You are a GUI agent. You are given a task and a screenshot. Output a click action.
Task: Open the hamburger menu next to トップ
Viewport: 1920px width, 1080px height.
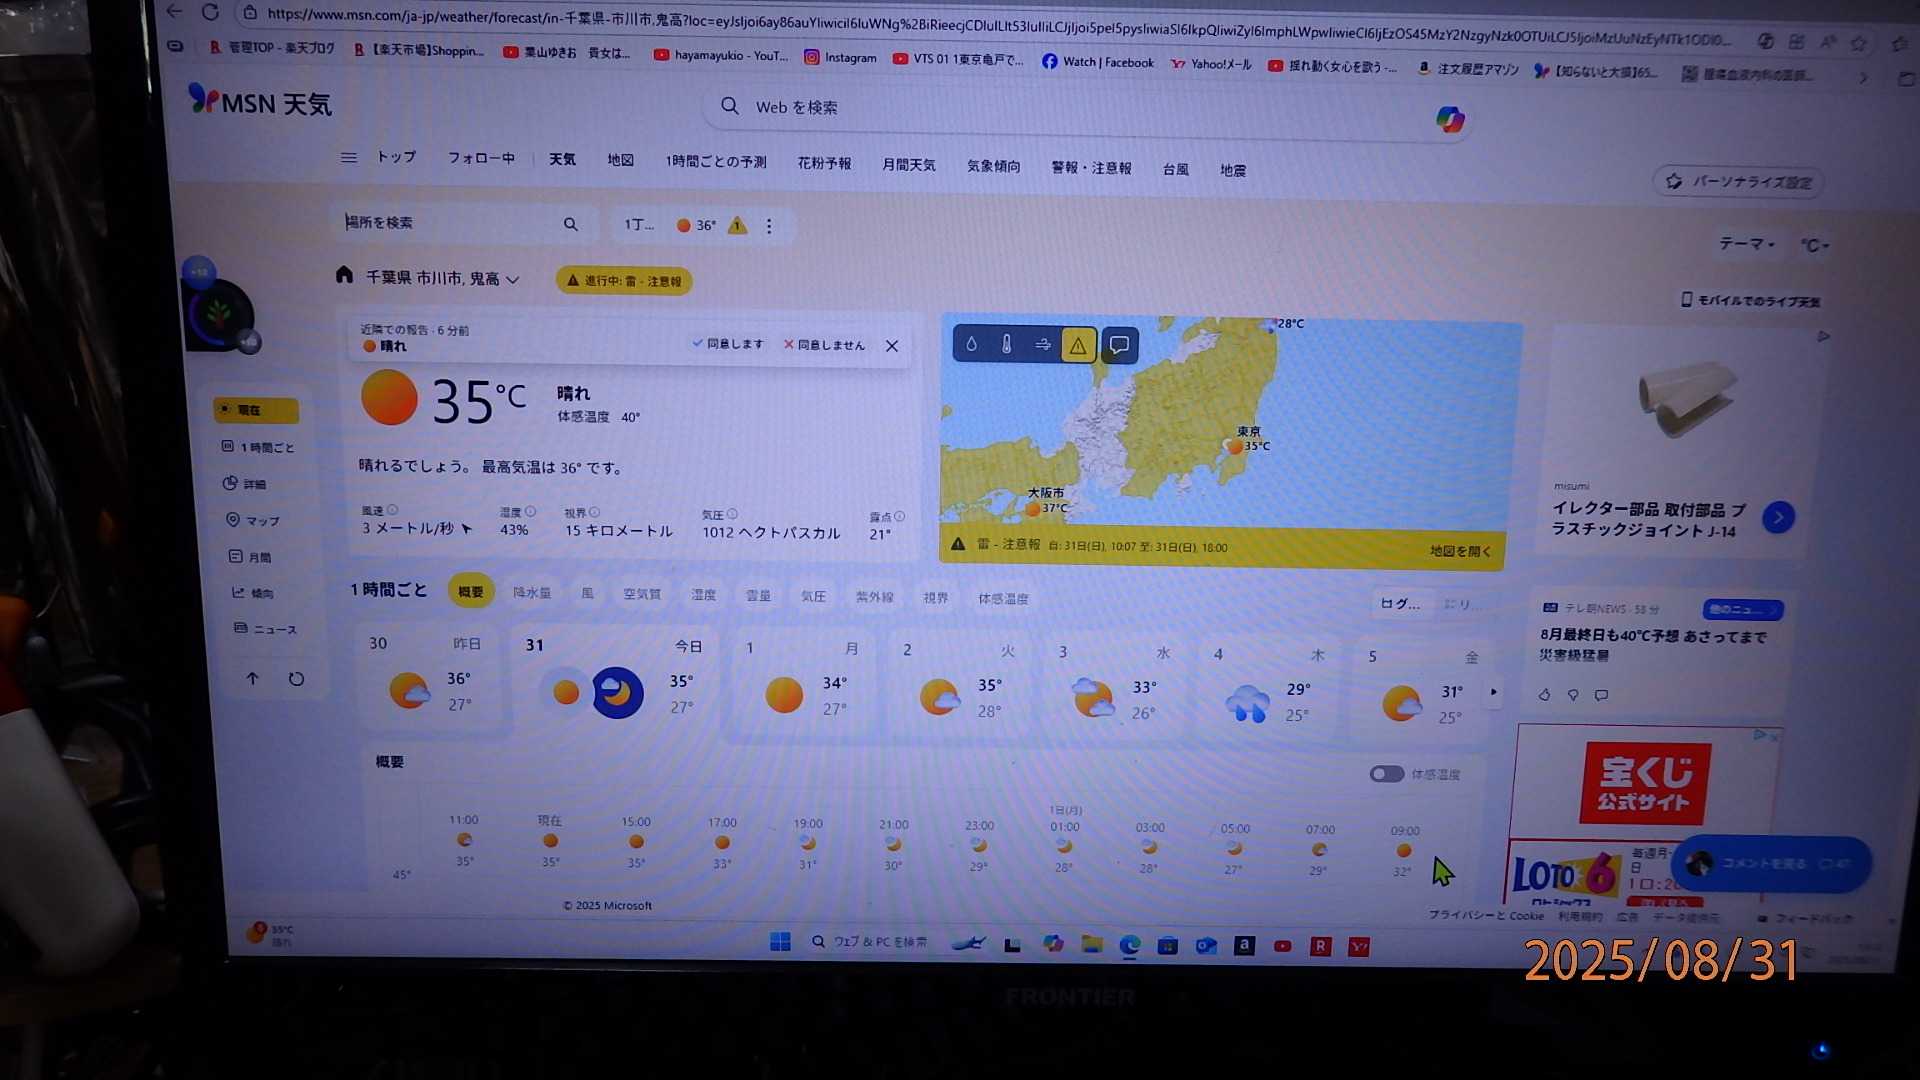pos(348,158)
